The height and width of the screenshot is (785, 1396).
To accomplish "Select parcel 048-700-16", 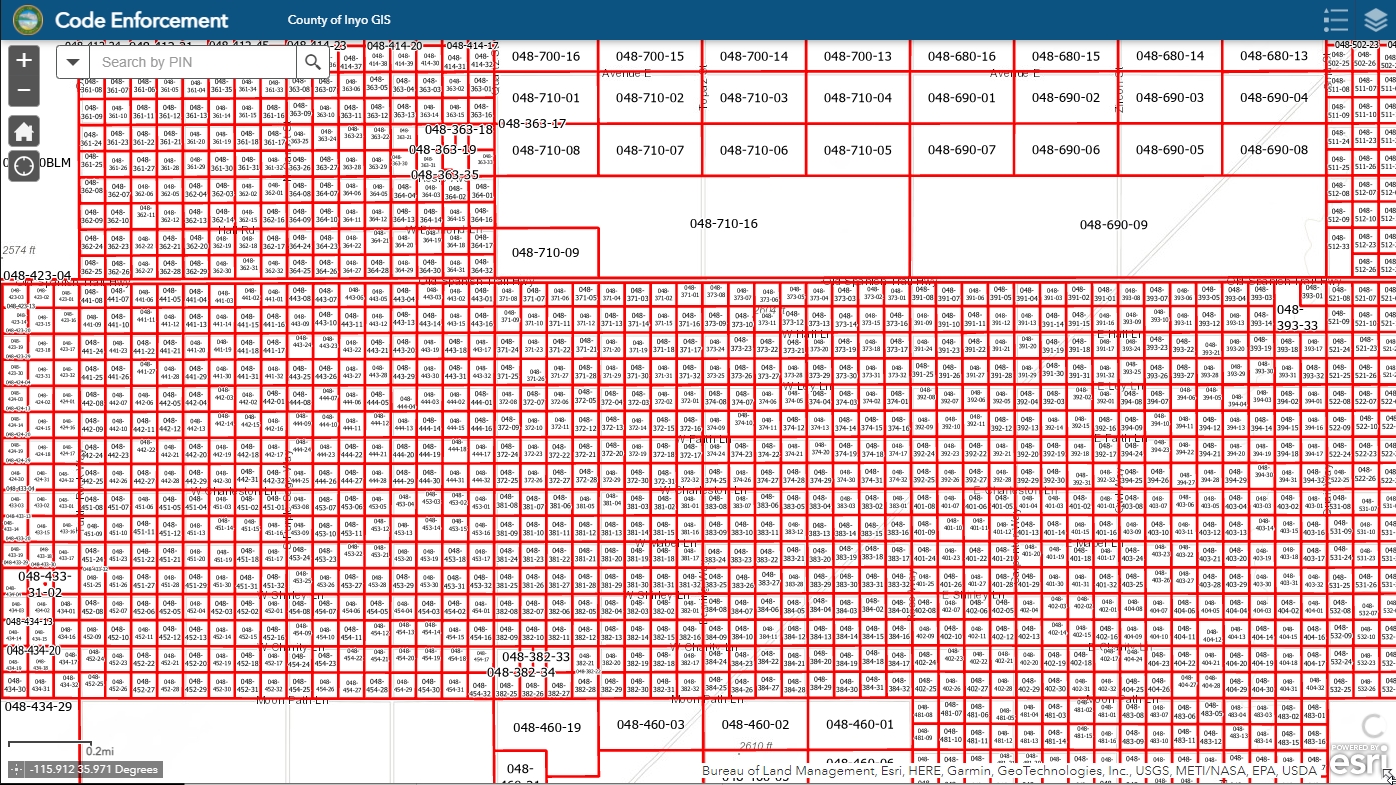I will point(545,57).
